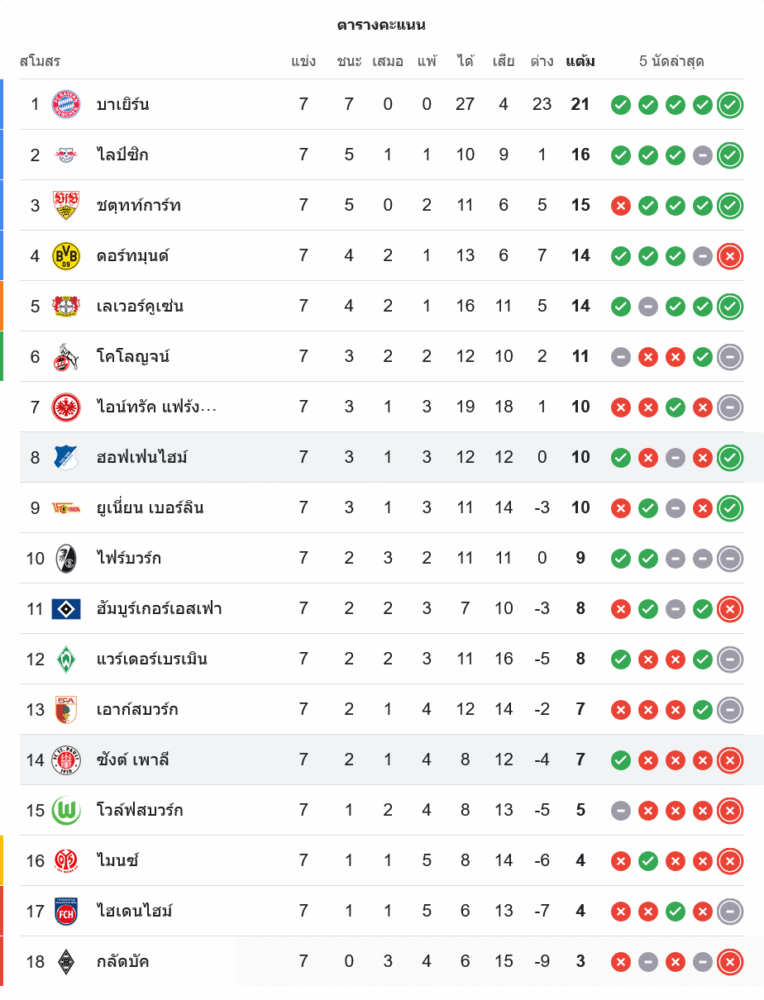The height and width of the screenshot is (1000, 764).
Task: Click Stuttgart's first red loss indicator
Action: click(x=621, y=205)
